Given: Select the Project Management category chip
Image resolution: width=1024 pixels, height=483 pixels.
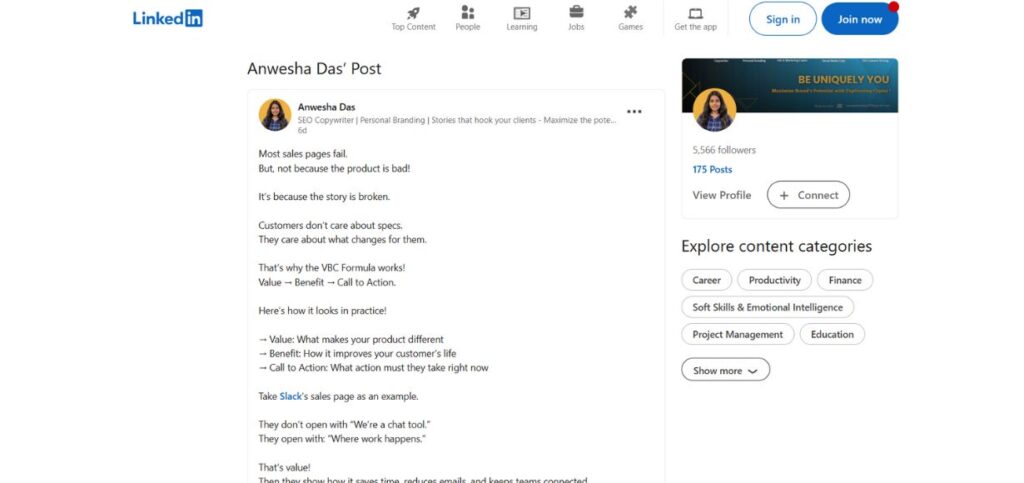Looking at the screenshot, I should (738, 334).
